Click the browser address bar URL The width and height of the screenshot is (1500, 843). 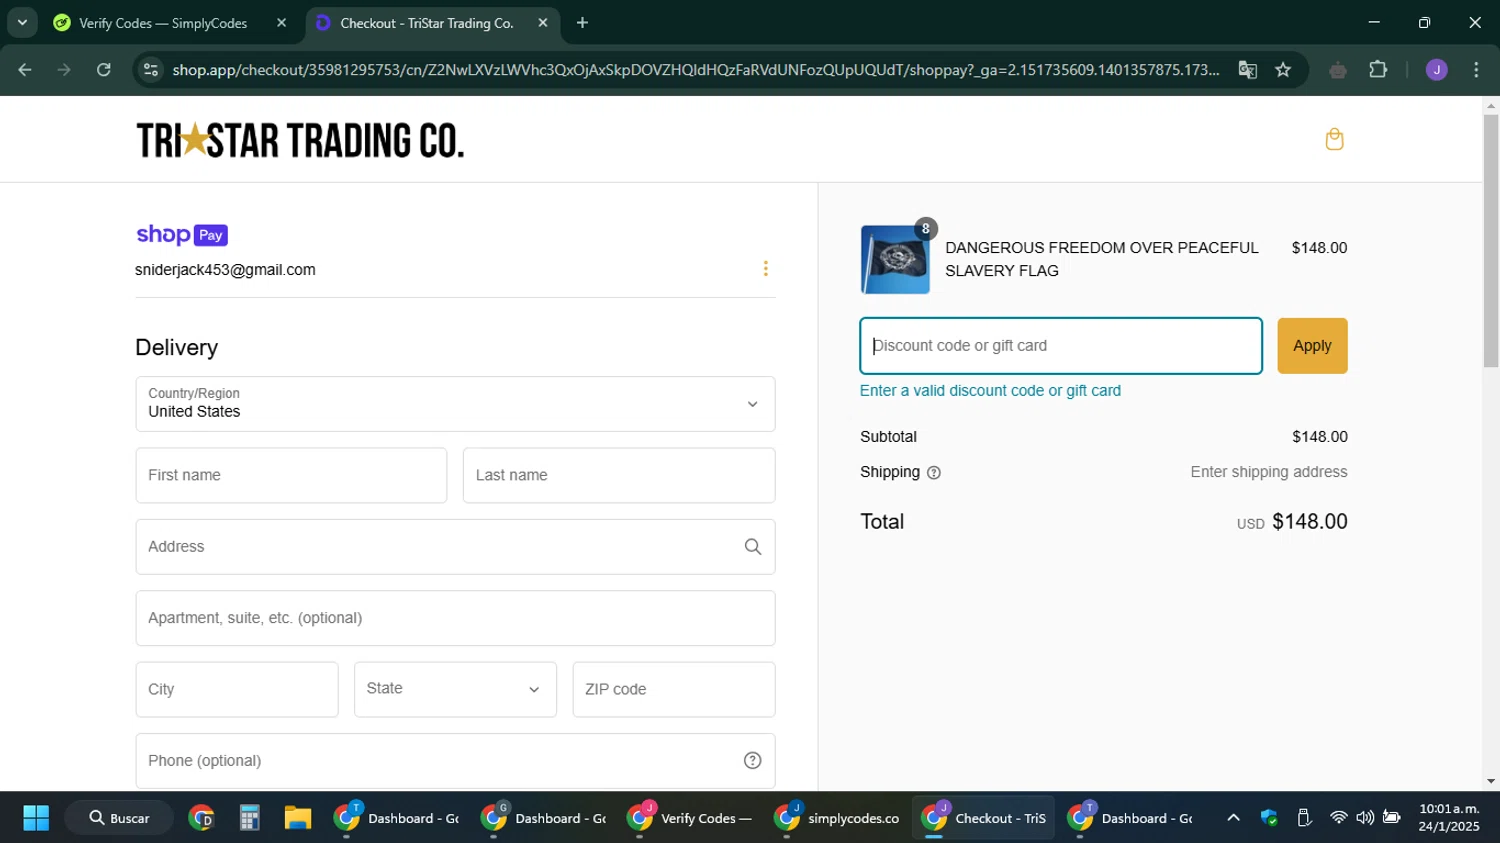coord(695,70)
